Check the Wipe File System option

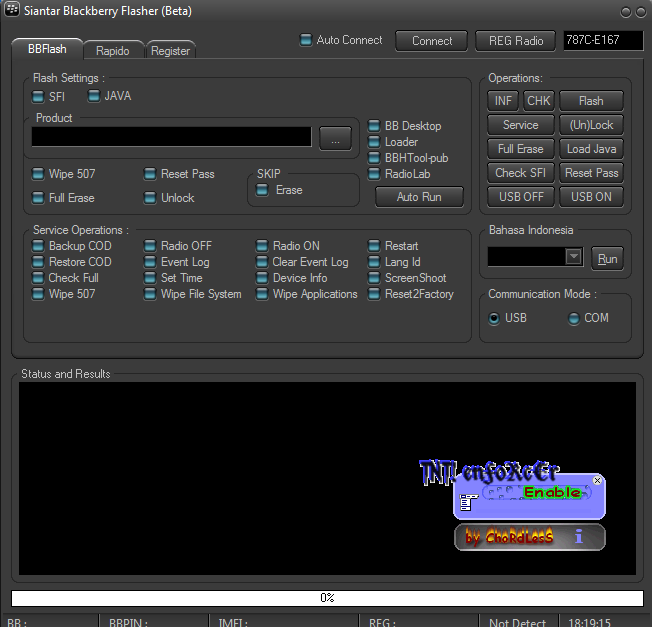(150, 294)
